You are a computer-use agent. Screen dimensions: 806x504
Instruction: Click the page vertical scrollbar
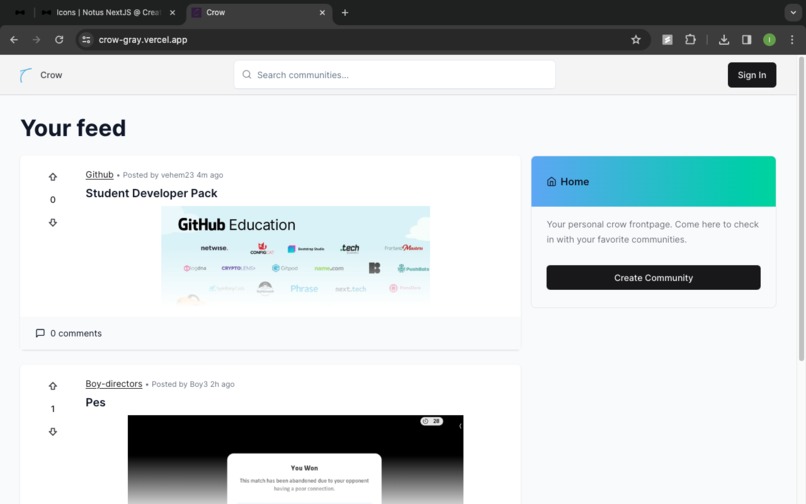tap(801, 208)
